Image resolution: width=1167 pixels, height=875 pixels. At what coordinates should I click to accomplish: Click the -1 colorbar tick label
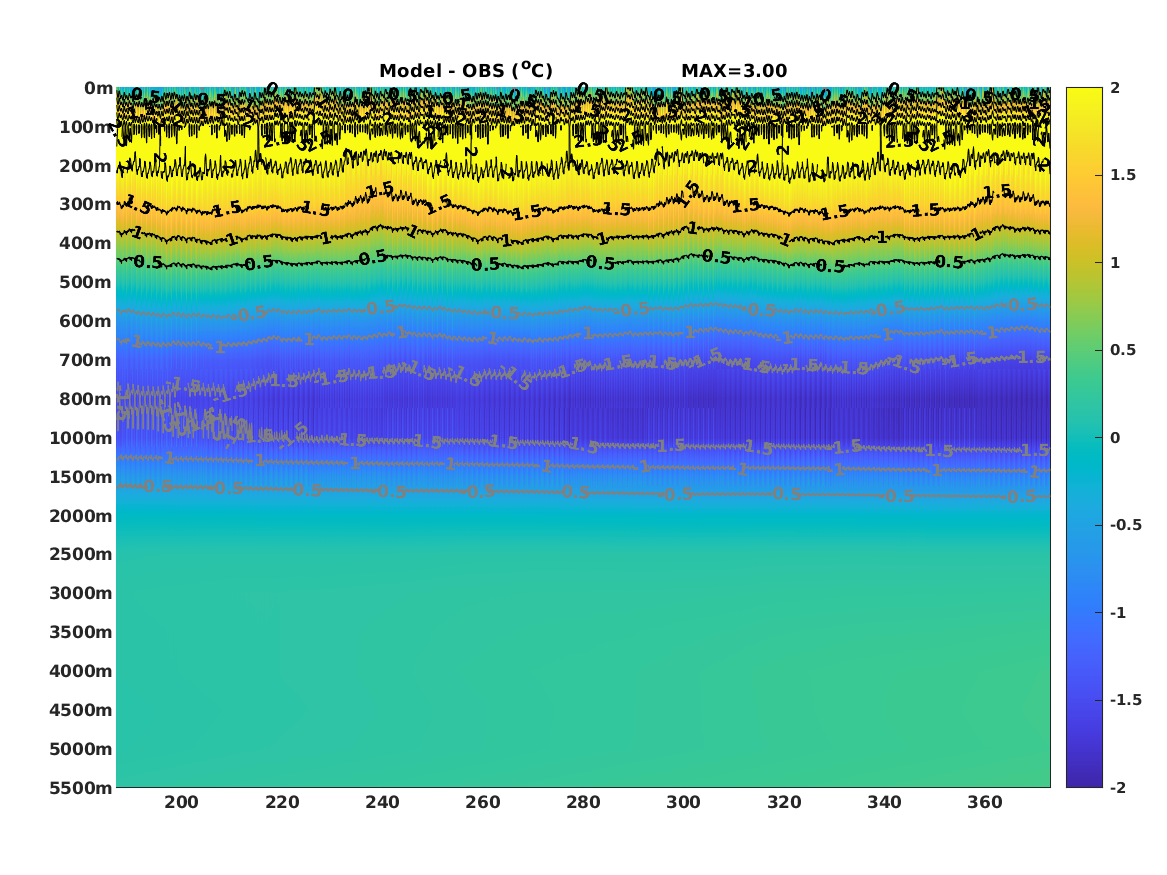click(x=1118, y=612)
